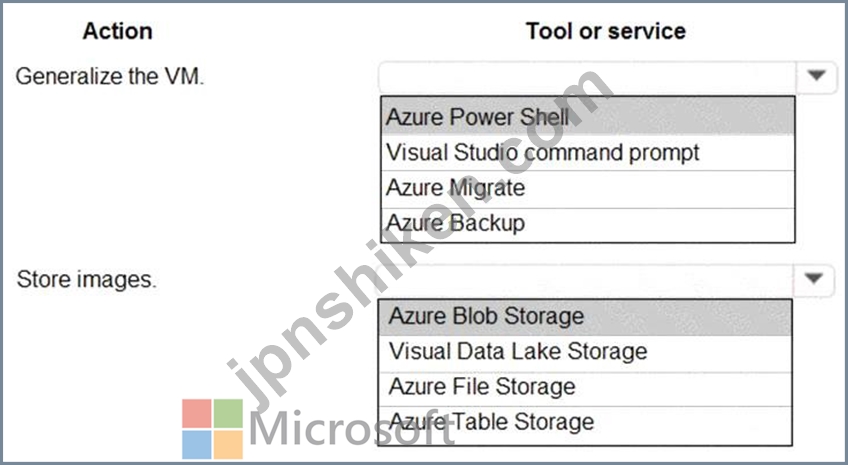Open the Store images dropdown arrow
Screen dimensions: 848x465
[x=813, y=279]
